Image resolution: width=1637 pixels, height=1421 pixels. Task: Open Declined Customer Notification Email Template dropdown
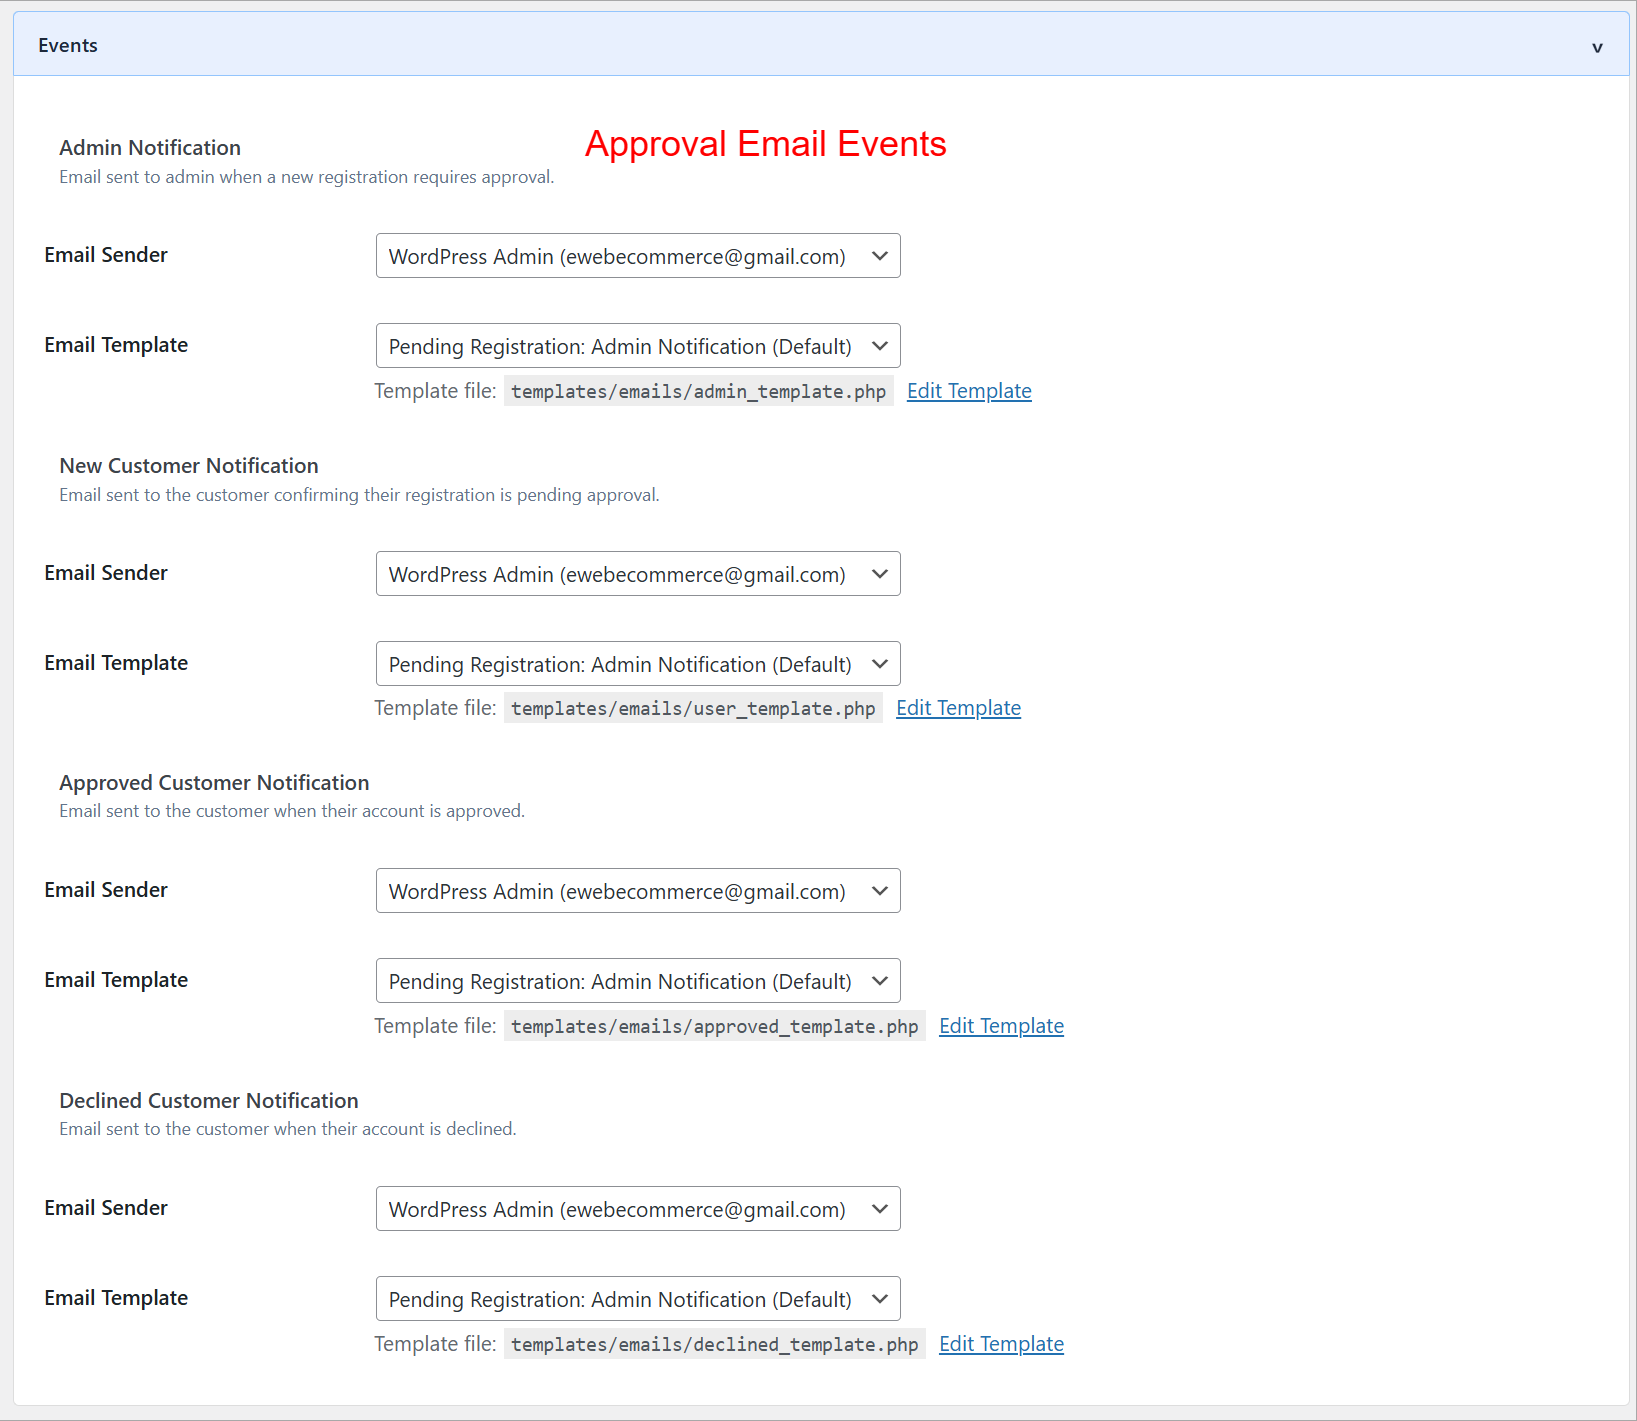[638, 1299]
